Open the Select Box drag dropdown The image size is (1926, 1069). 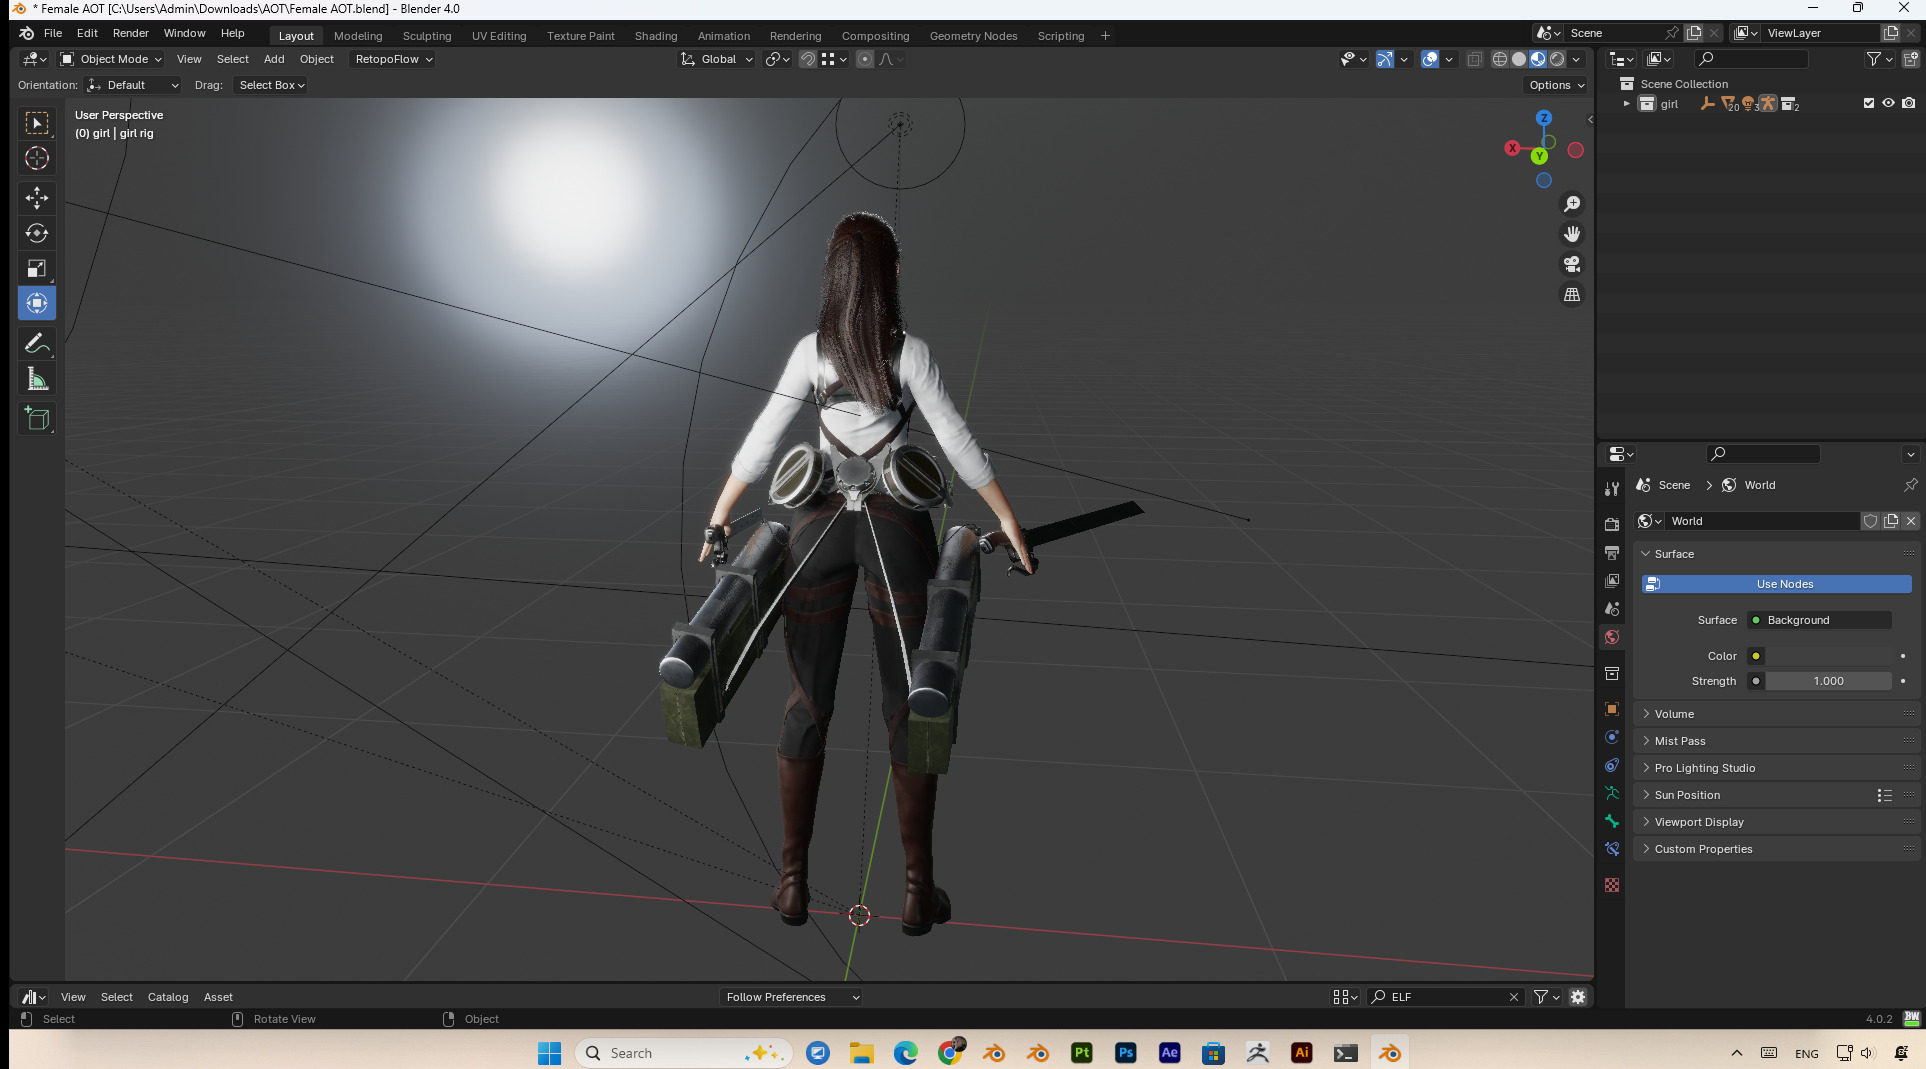(271, 85)
